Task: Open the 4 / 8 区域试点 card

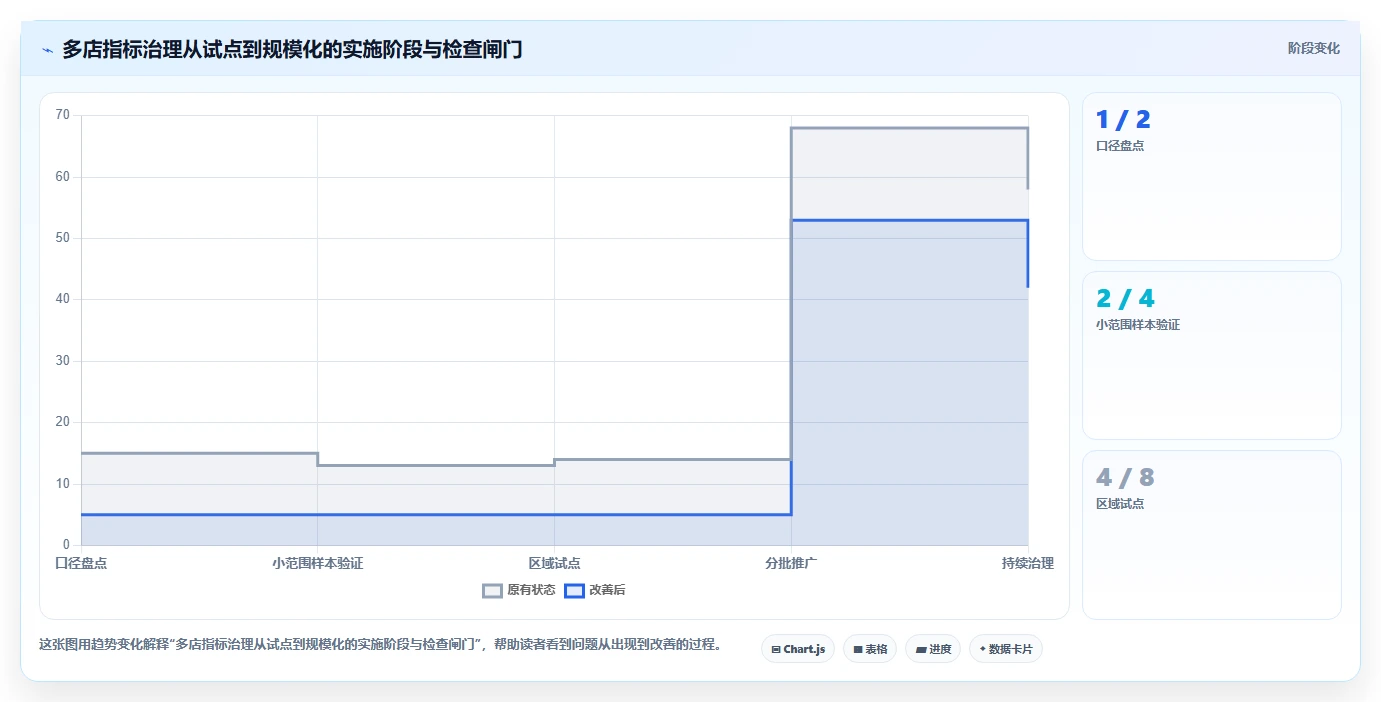Action: point(1211,535)
